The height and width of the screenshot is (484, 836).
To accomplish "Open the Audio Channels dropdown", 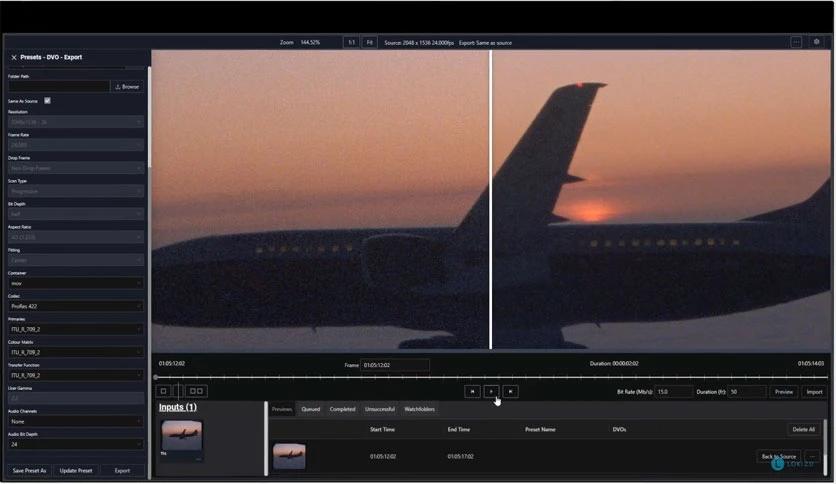I will click(x=76, y=421).
